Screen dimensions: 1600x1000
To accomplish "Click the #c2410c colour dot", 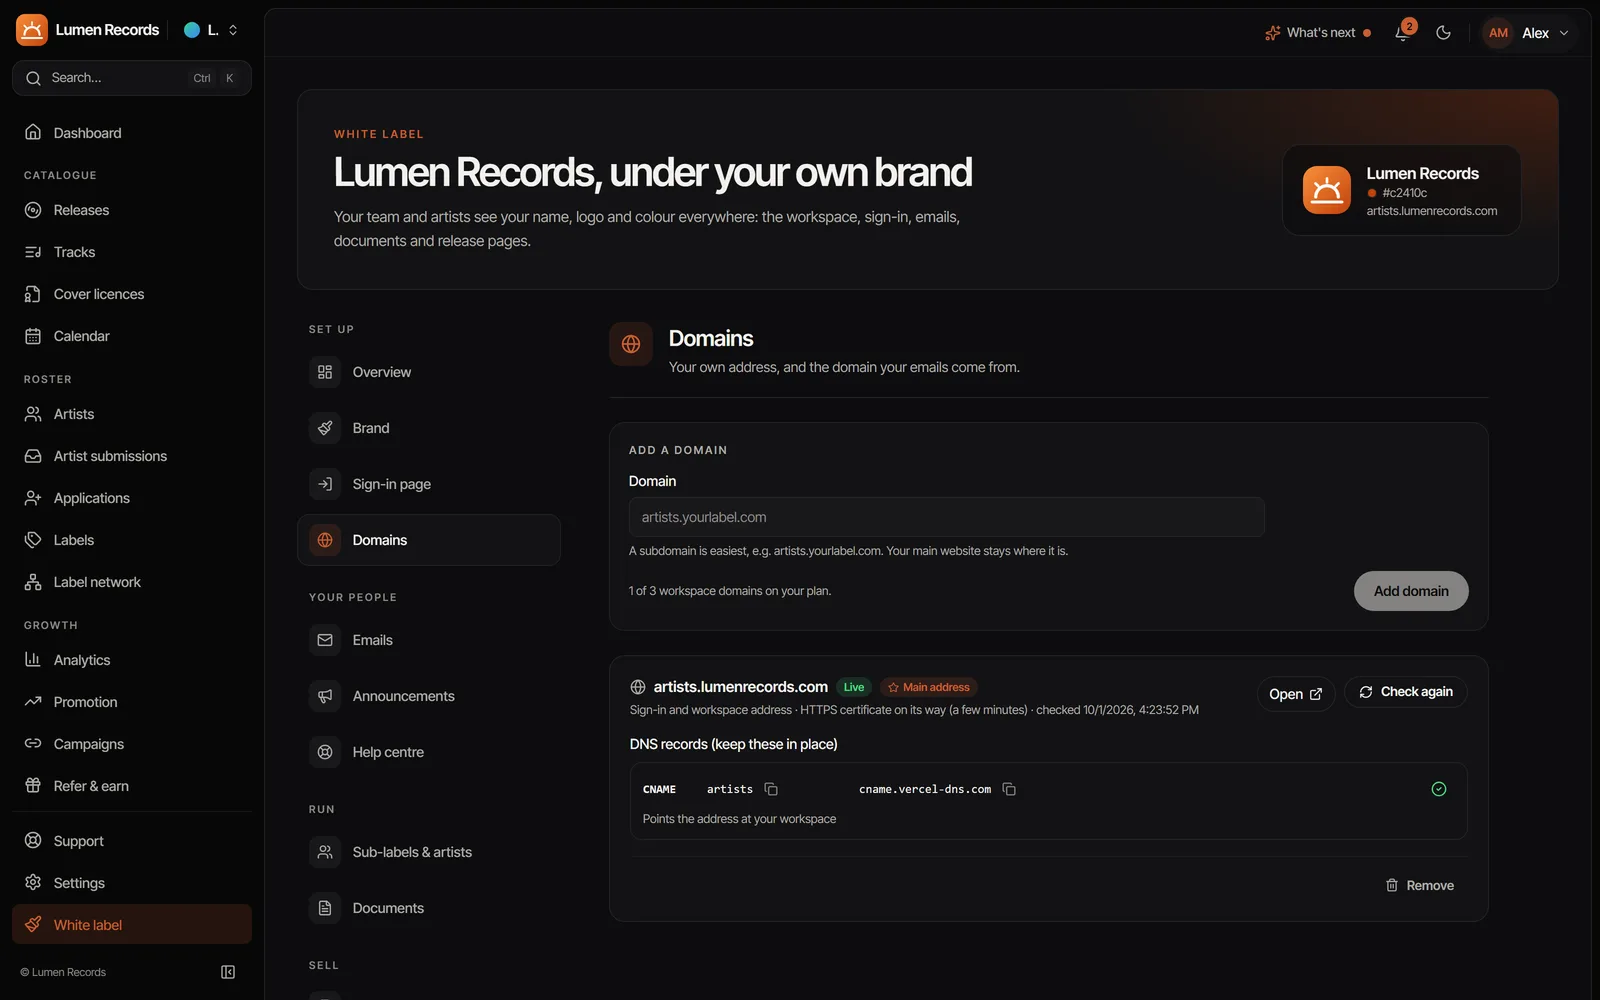I will [x=1372, y=193].
